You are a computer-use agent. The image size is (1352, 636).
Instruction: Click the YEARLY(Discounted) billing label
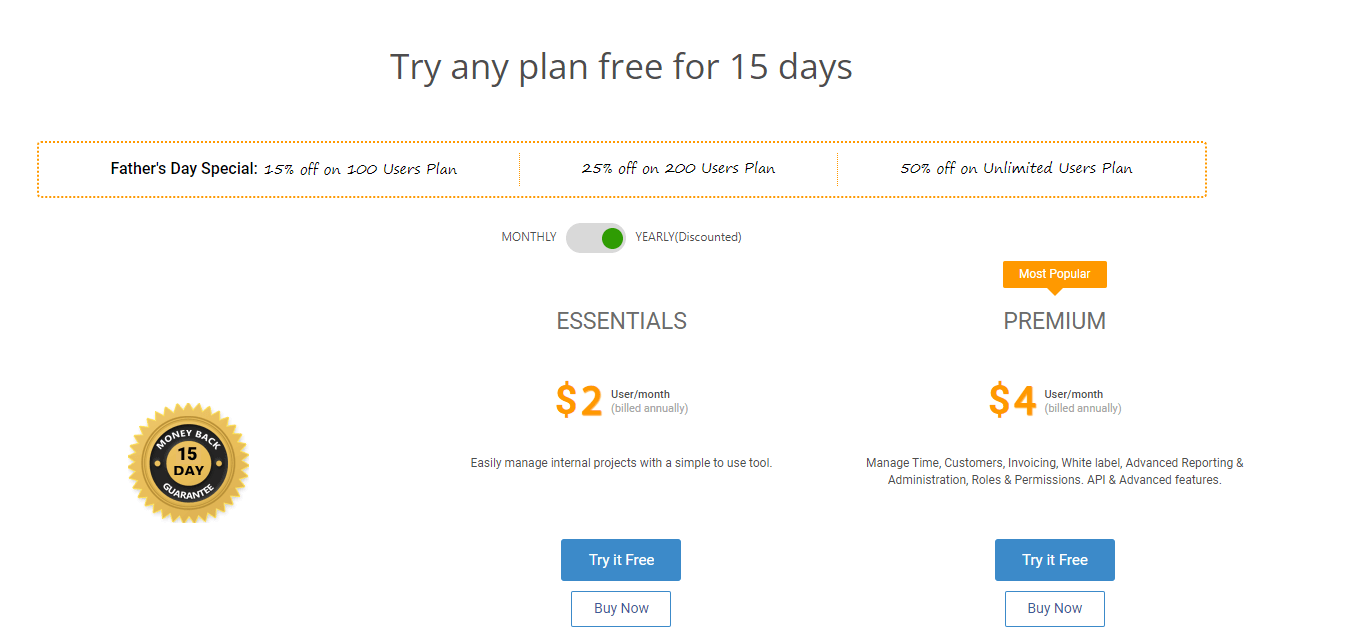688,238
